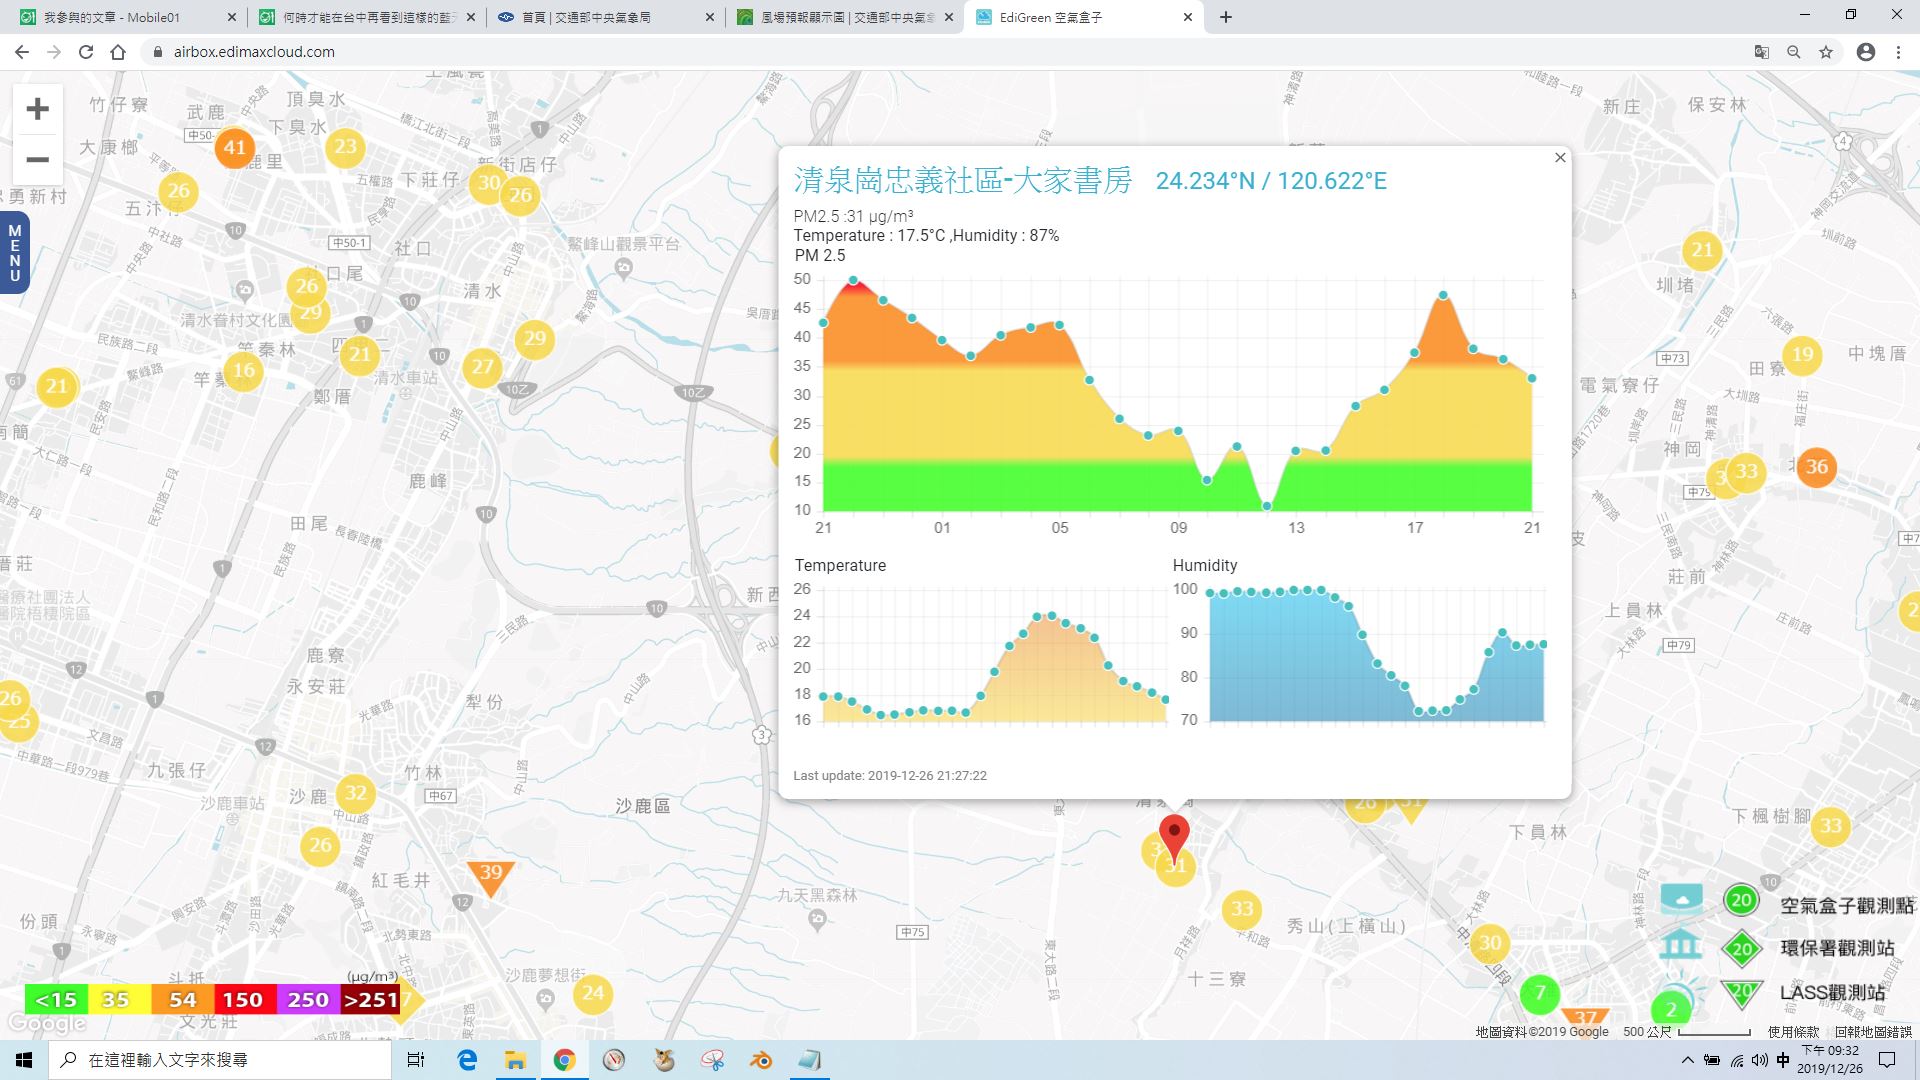Click the PM2.5 peak point near 50

tap(853, 281)
